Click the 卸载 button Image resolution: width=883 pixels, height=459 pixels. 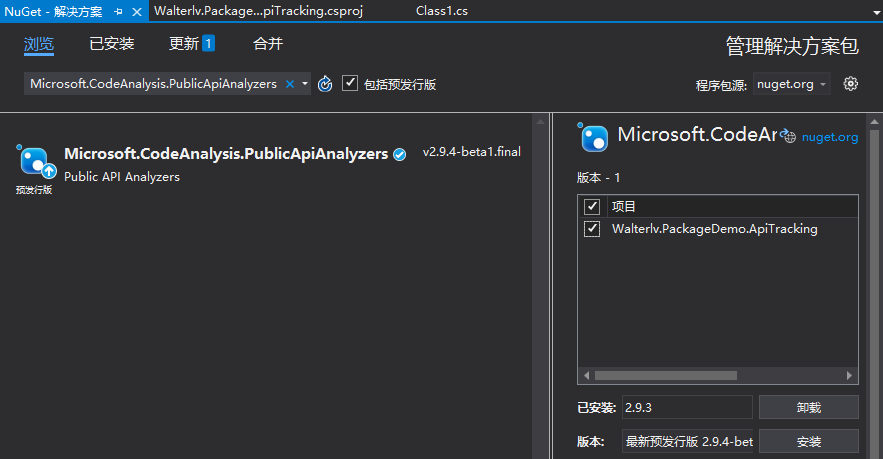pyautogui.click(x=809, y=407)
